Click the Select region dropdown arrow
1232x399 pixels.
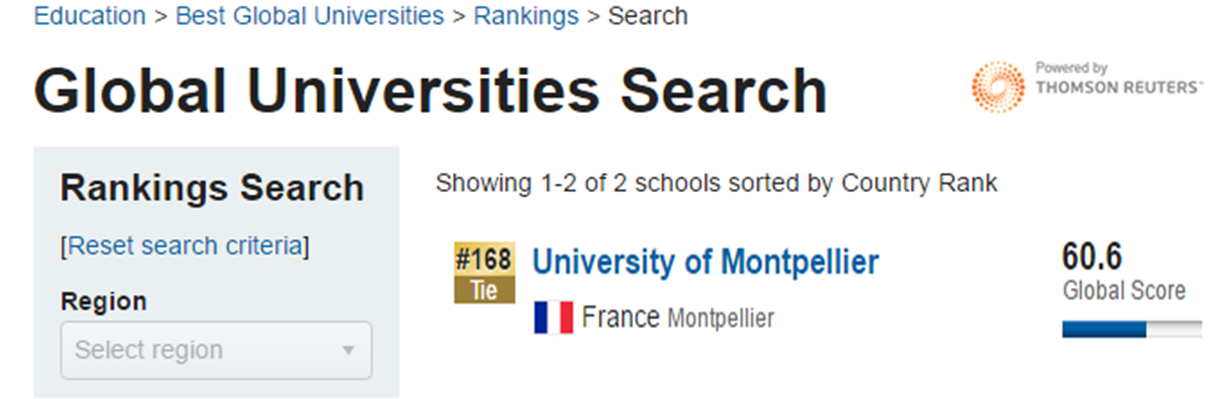pyautogui.click(x=348, y=351)
